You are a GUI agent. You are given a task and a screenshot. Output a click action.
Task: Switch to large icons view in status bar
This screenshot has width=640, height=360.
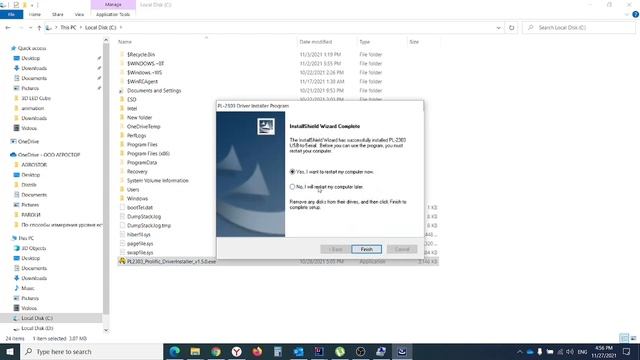coord(633,338)
